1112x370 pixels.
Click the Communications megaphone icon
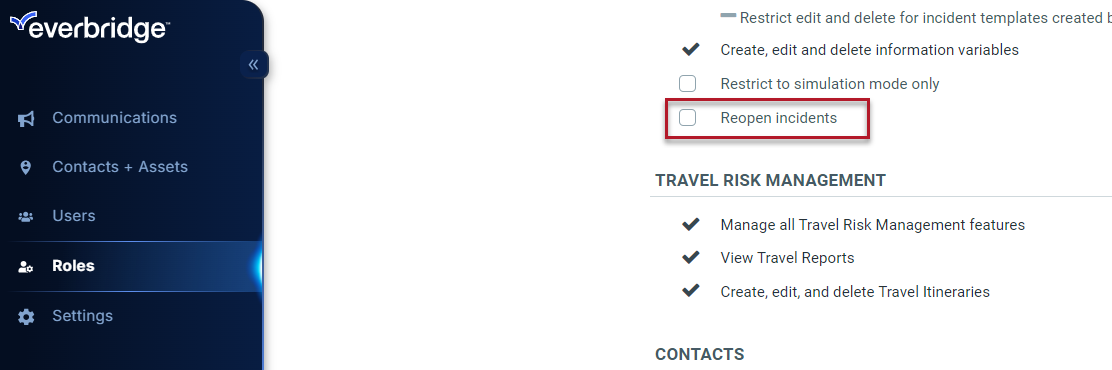[x=26, y=118]
